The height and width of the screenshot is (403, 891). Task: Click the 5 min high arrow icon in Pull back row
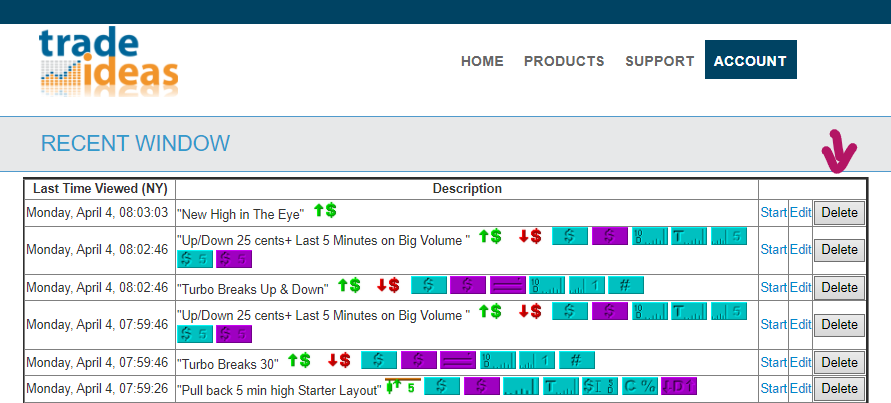coord(401,386)
